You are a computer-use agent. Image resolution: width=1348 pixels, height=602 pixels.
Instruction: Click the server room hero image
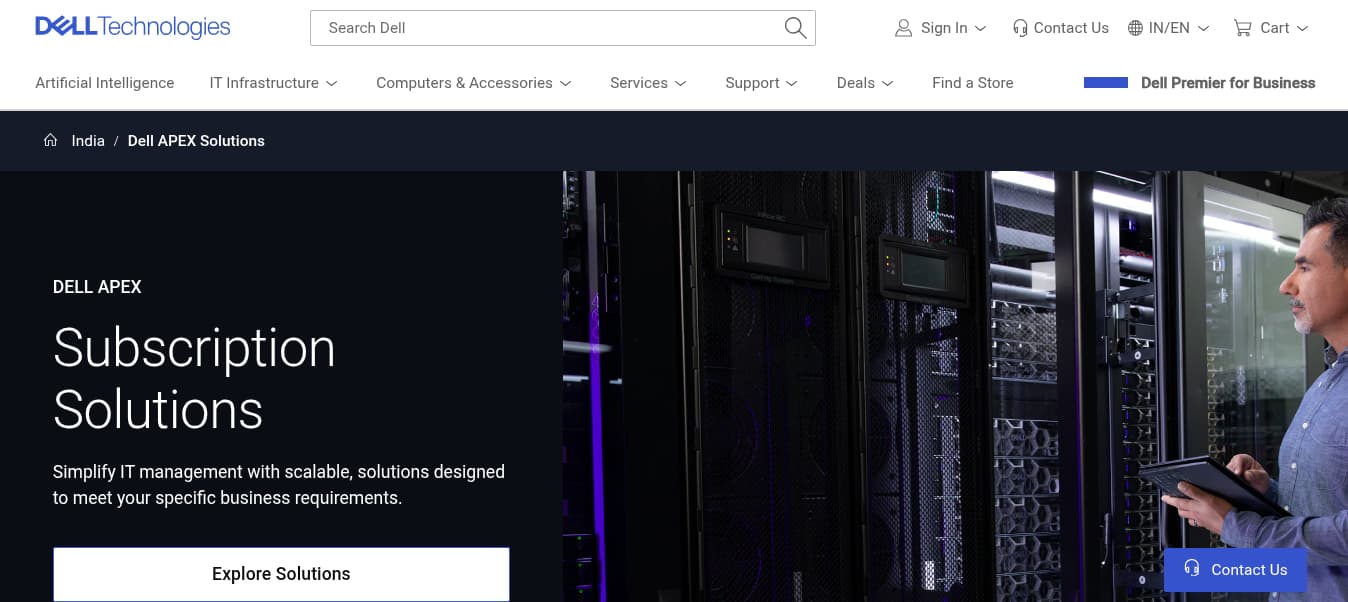click(x=955, y=386)
